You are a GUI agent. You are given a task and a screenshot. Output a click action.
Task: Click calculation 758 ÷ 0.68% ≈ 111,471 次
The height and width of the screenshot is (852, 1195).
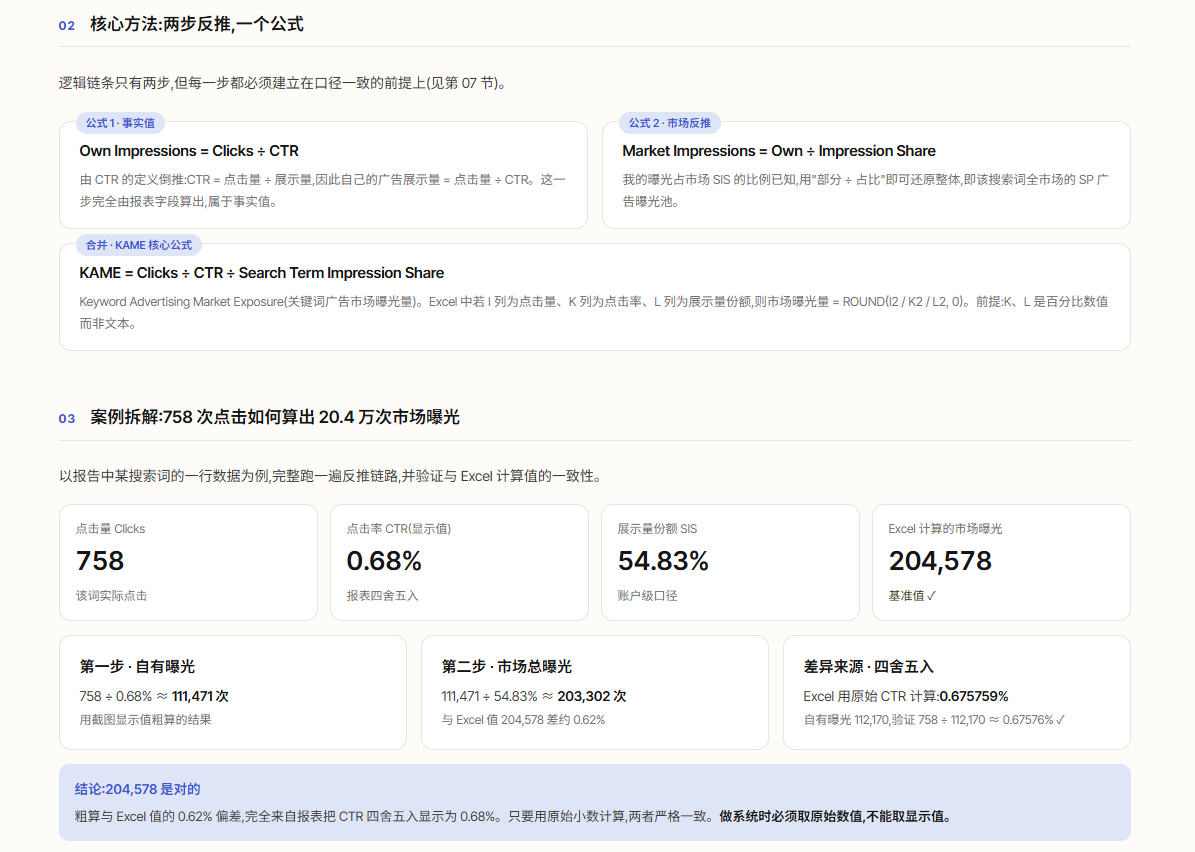[x=154, y=697]
